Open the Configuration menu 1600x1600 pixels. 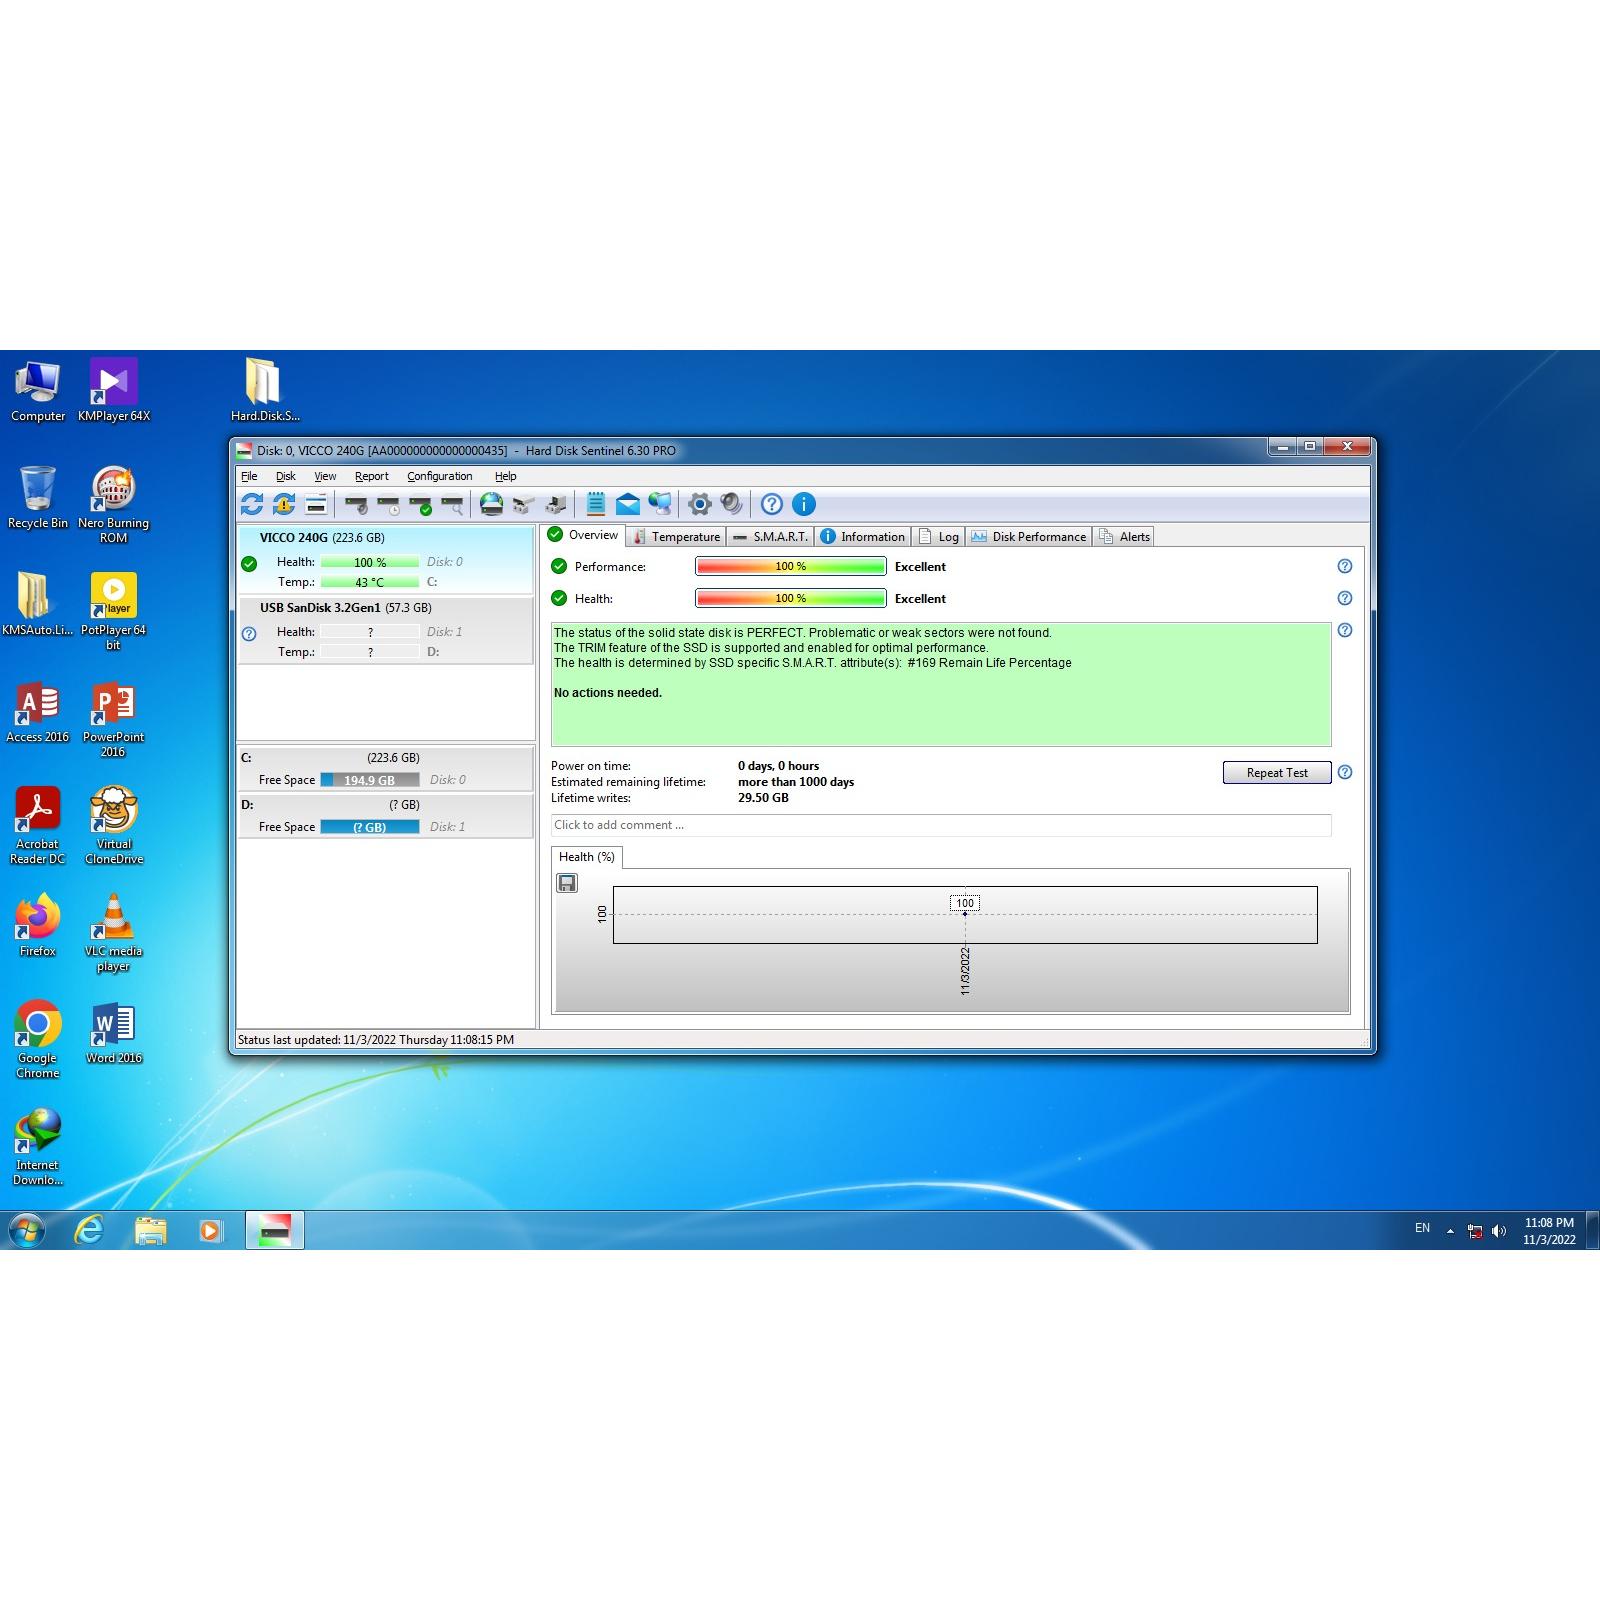click(439, 476)
